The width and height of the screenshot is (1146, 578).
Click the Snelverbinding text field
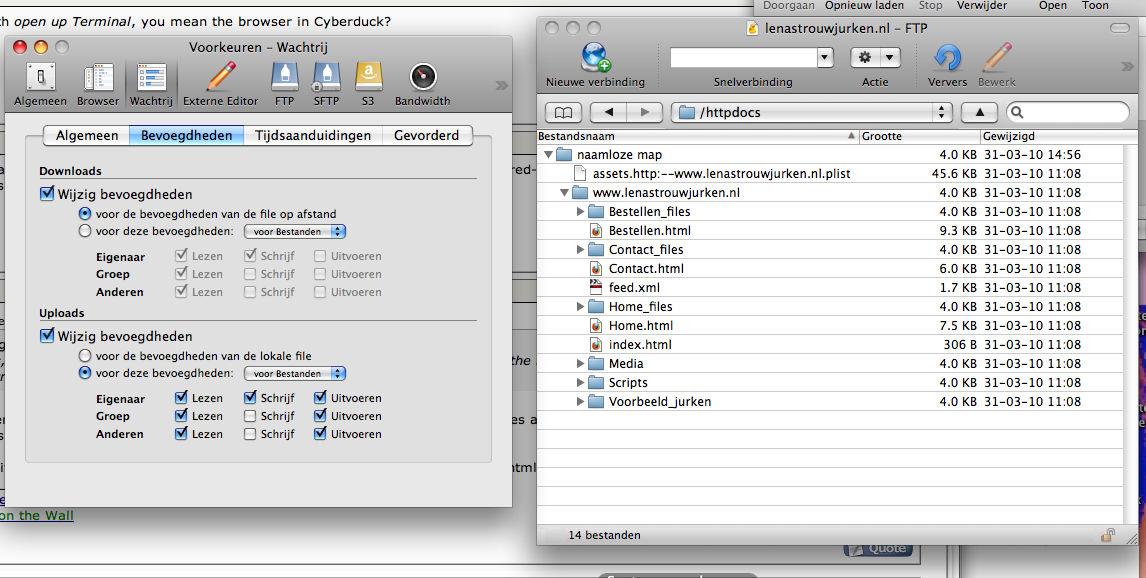[x=743, y=57]
